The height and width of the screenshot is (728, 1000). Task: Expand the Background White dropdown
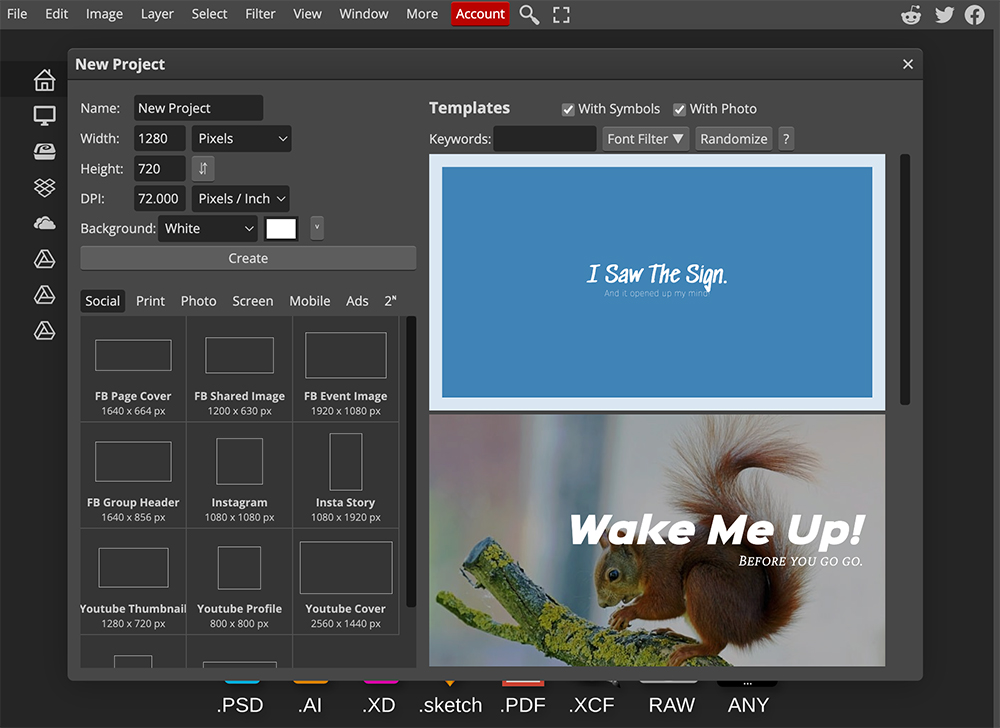[208, 228]
